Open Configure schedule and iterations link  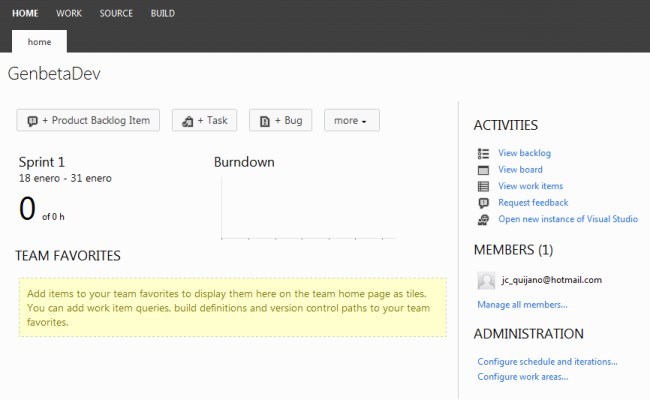(x=547, y=361)
